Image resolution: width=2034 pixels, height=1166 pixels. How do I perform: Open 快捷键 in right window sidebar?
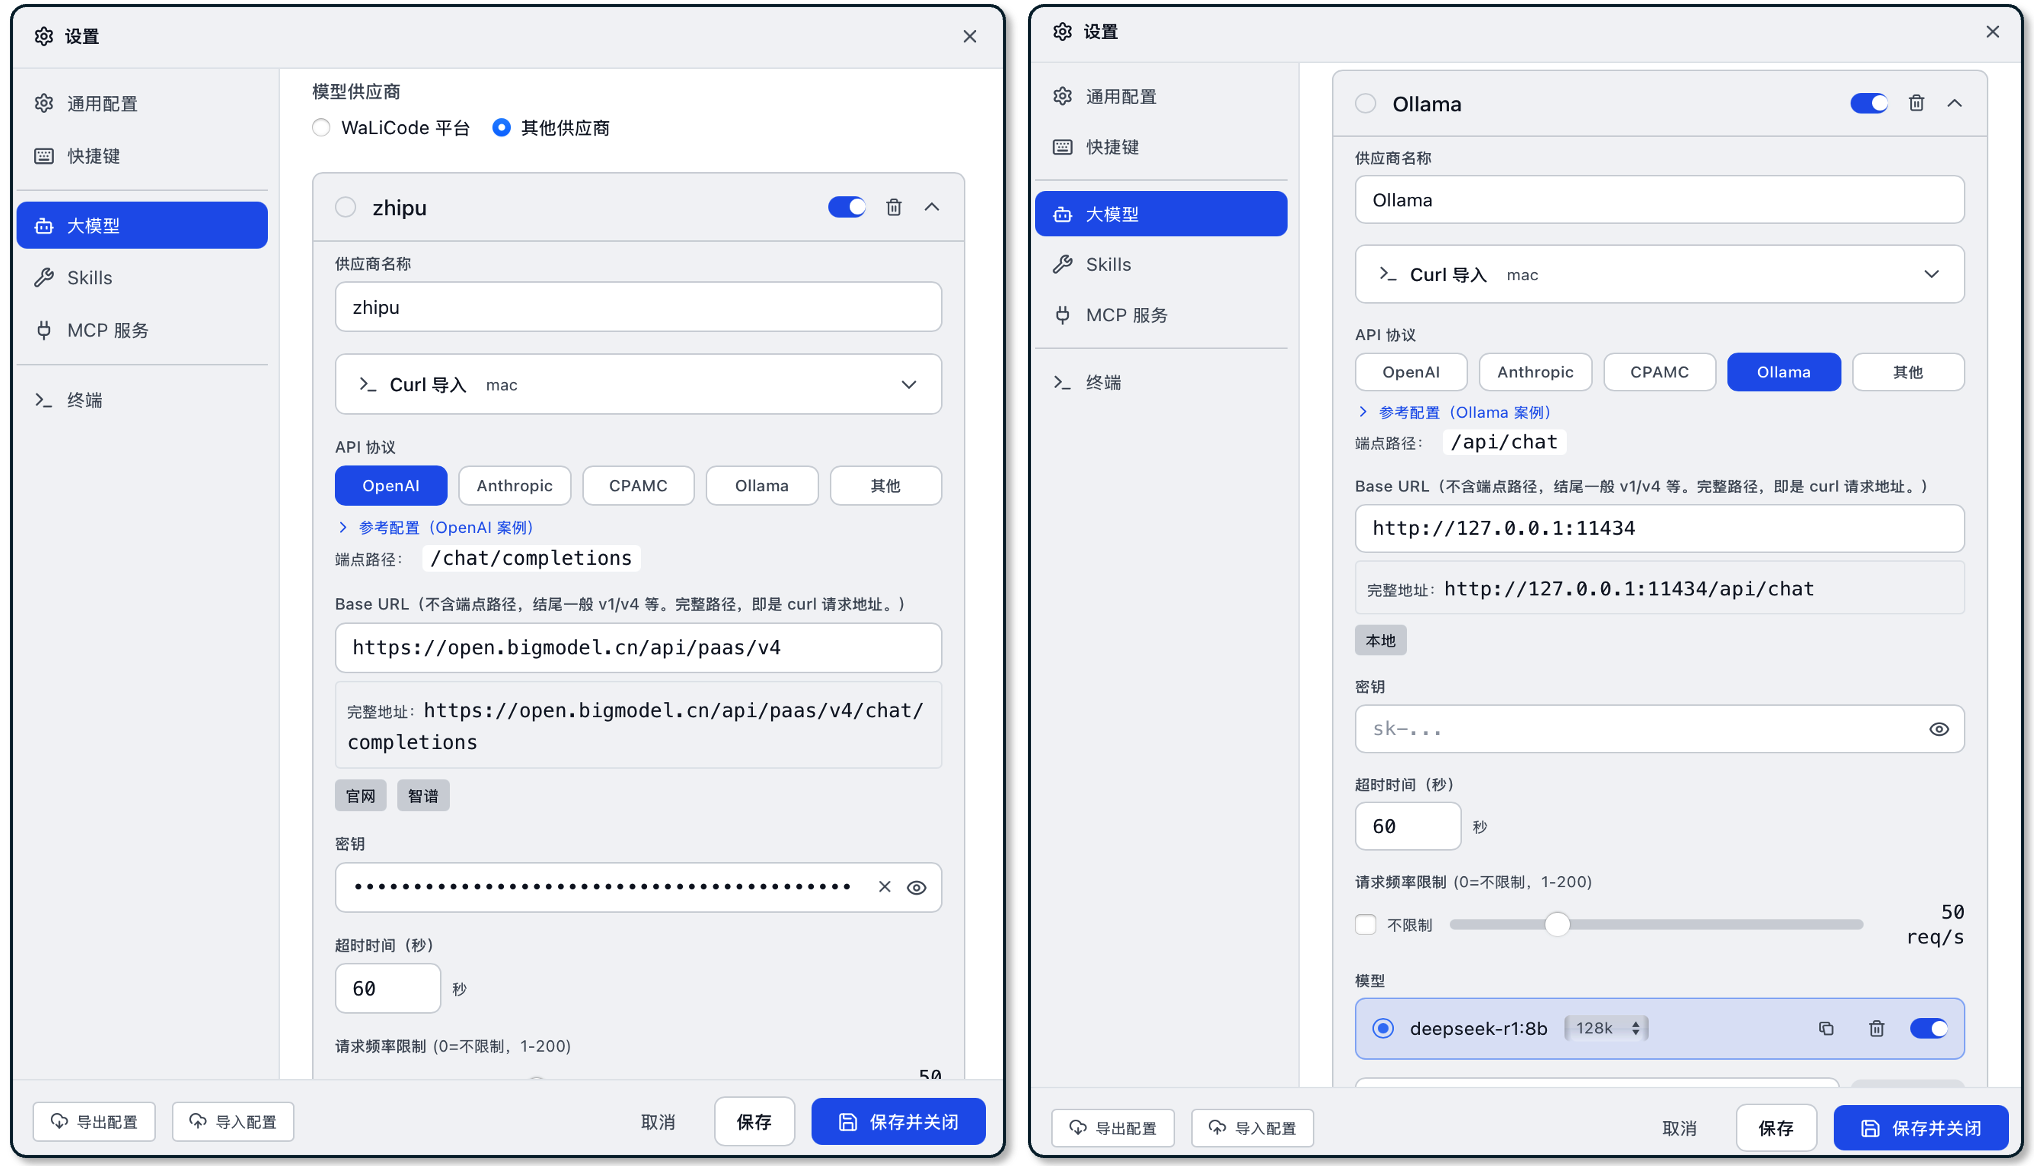[x=1161, y=147]
